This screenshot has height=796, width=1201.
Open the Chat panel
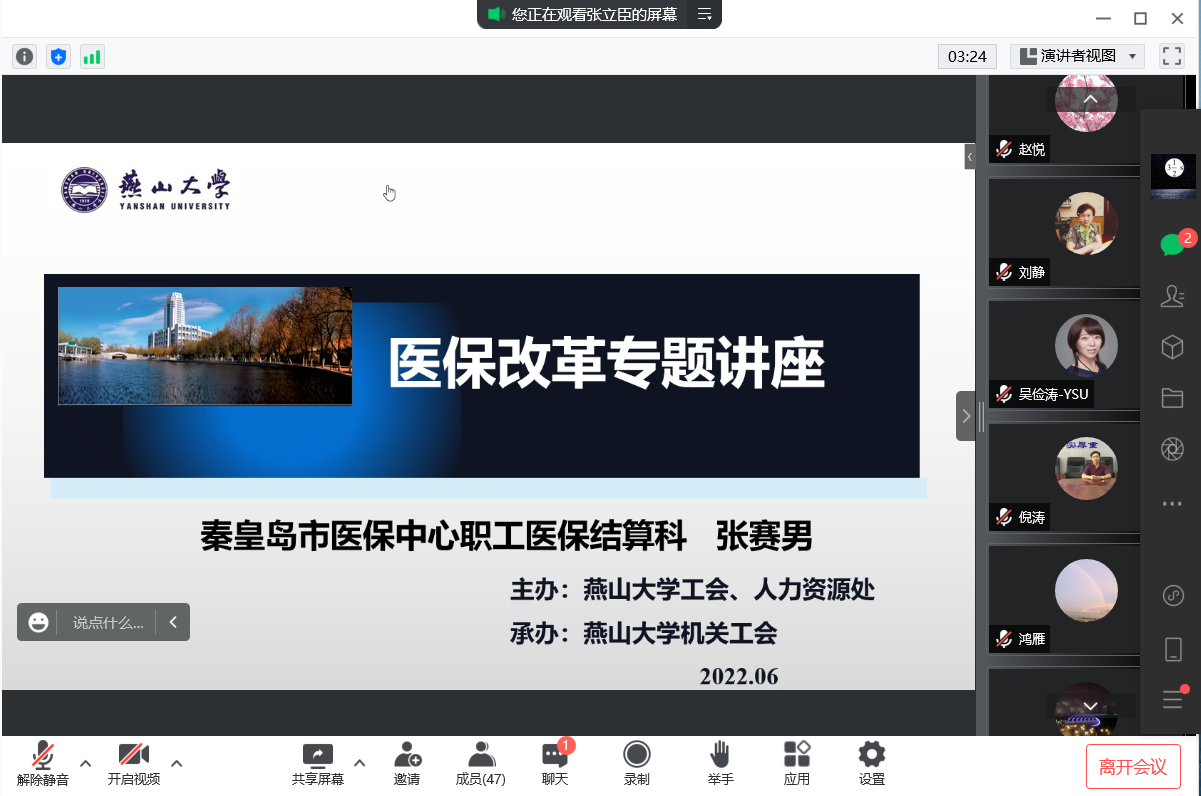click(555, 763)
